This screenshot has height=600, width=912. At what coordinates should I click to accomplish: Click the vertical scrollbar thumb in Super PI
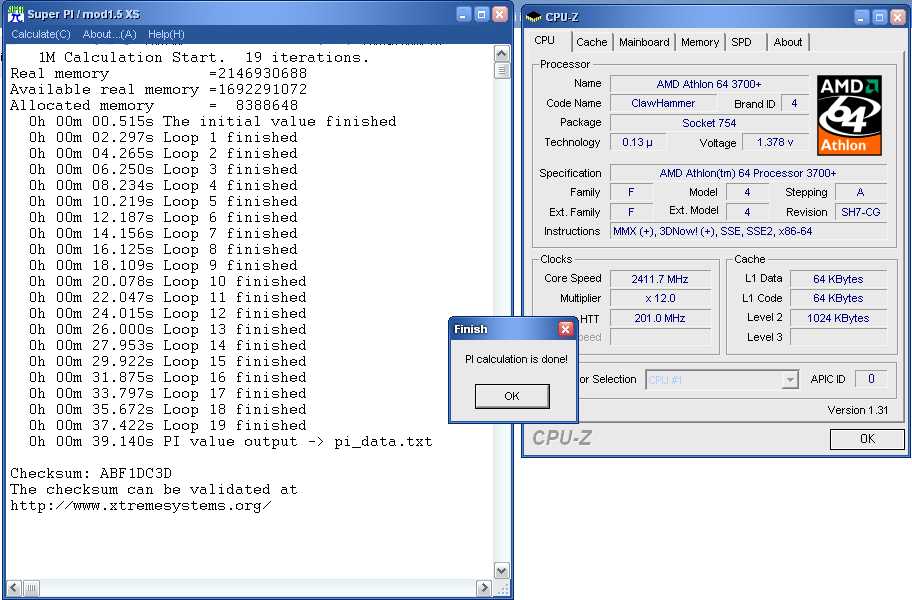point(501,70)
